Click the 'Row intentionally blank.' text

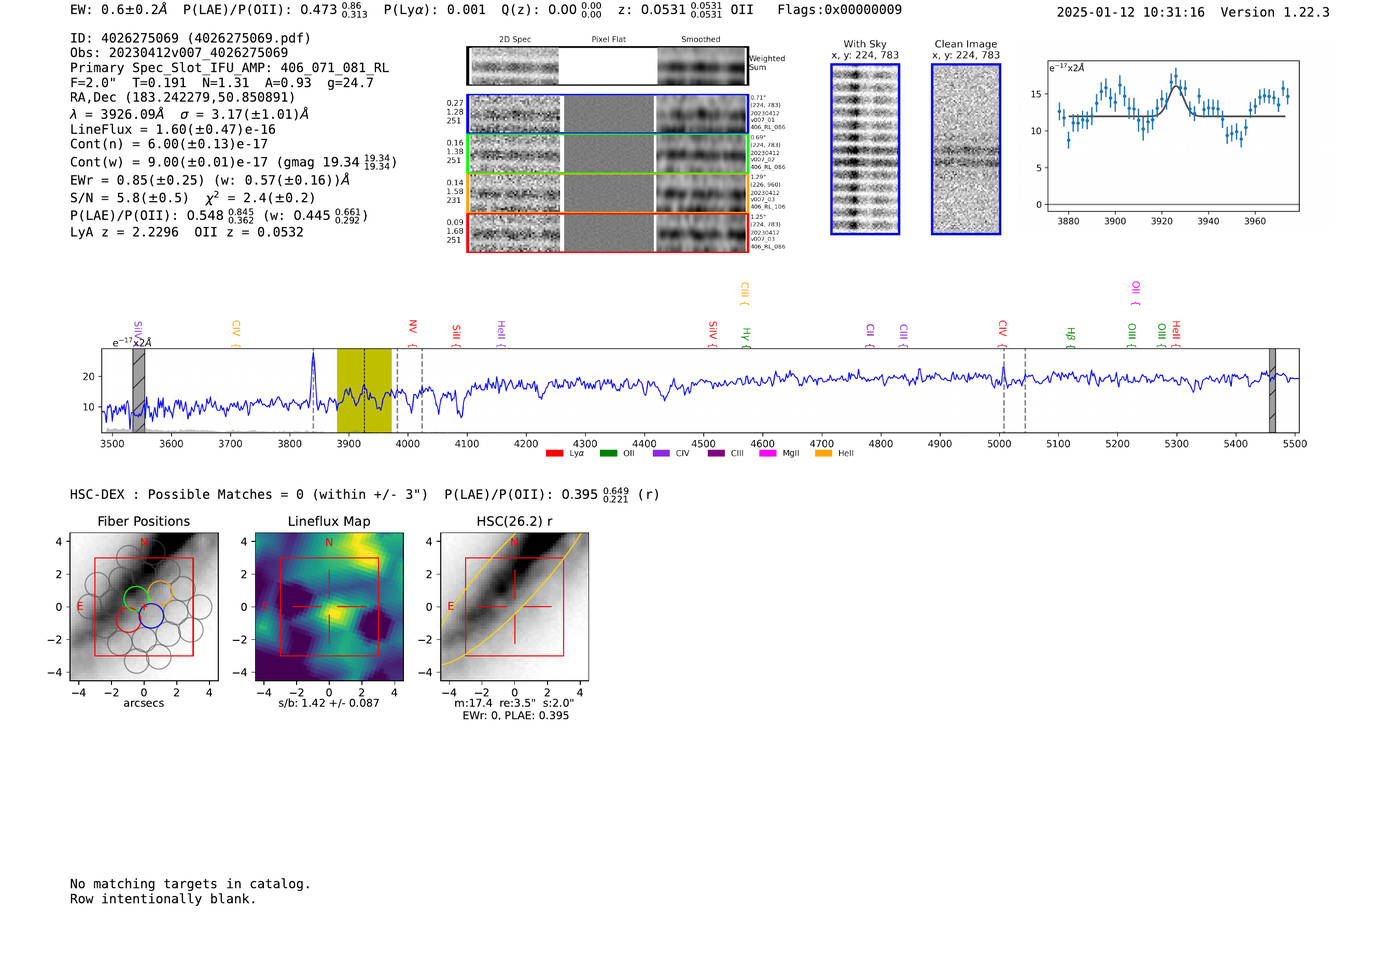(163, 899)
